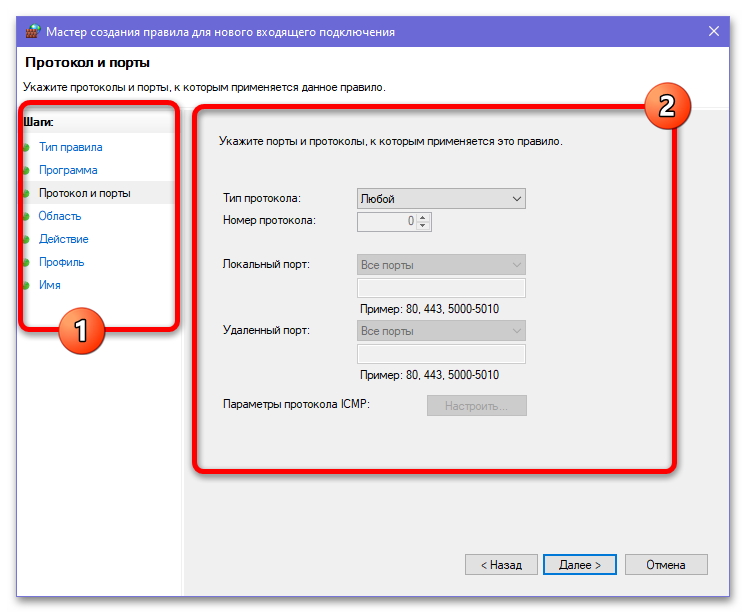Go to the Программа step

68,170
